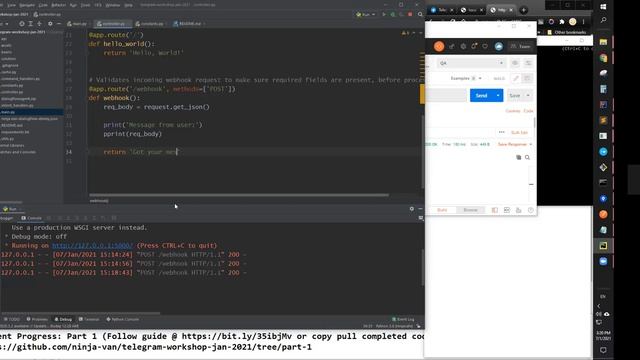Screen dimensions: 640x360
Task: Open the Run panel settings gear
Action: (411, 209)
